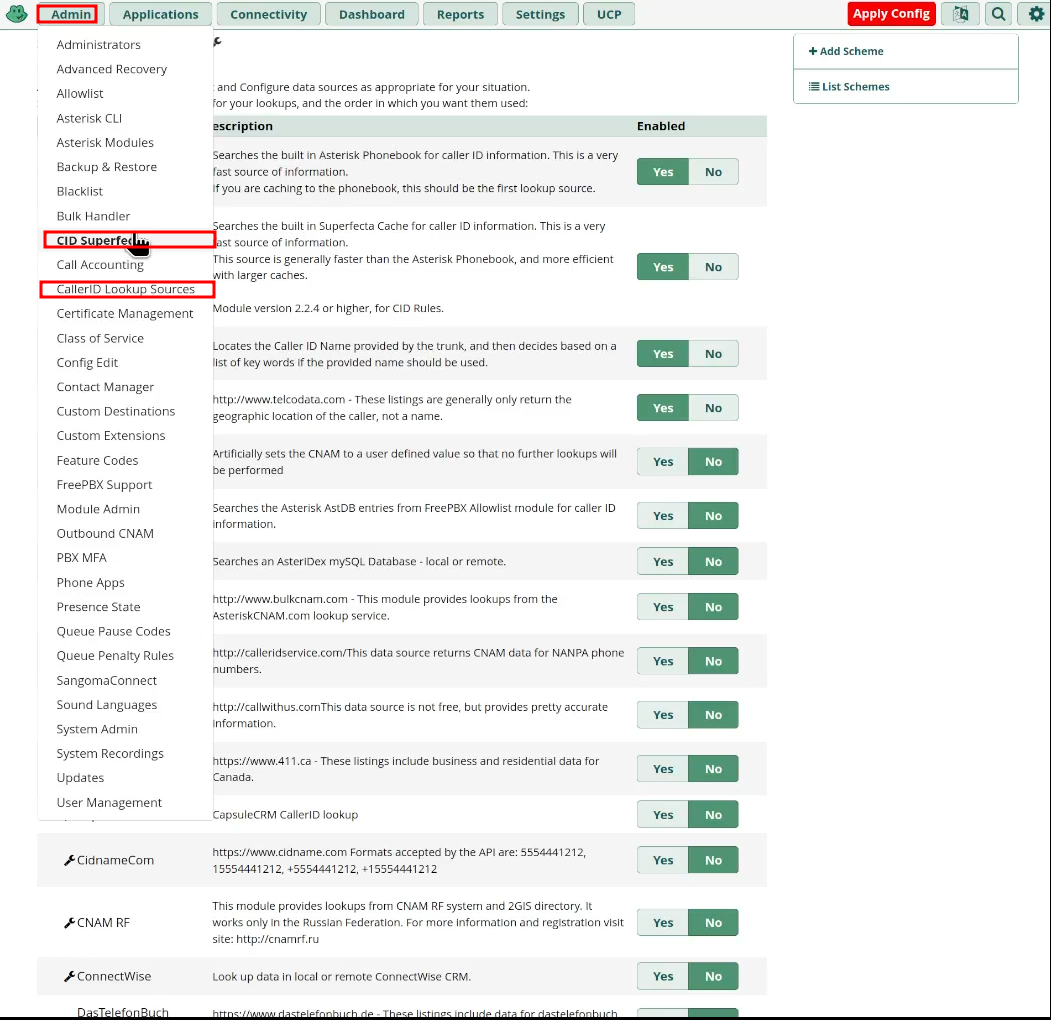Open System Admin from the menu

pos(97,729)
